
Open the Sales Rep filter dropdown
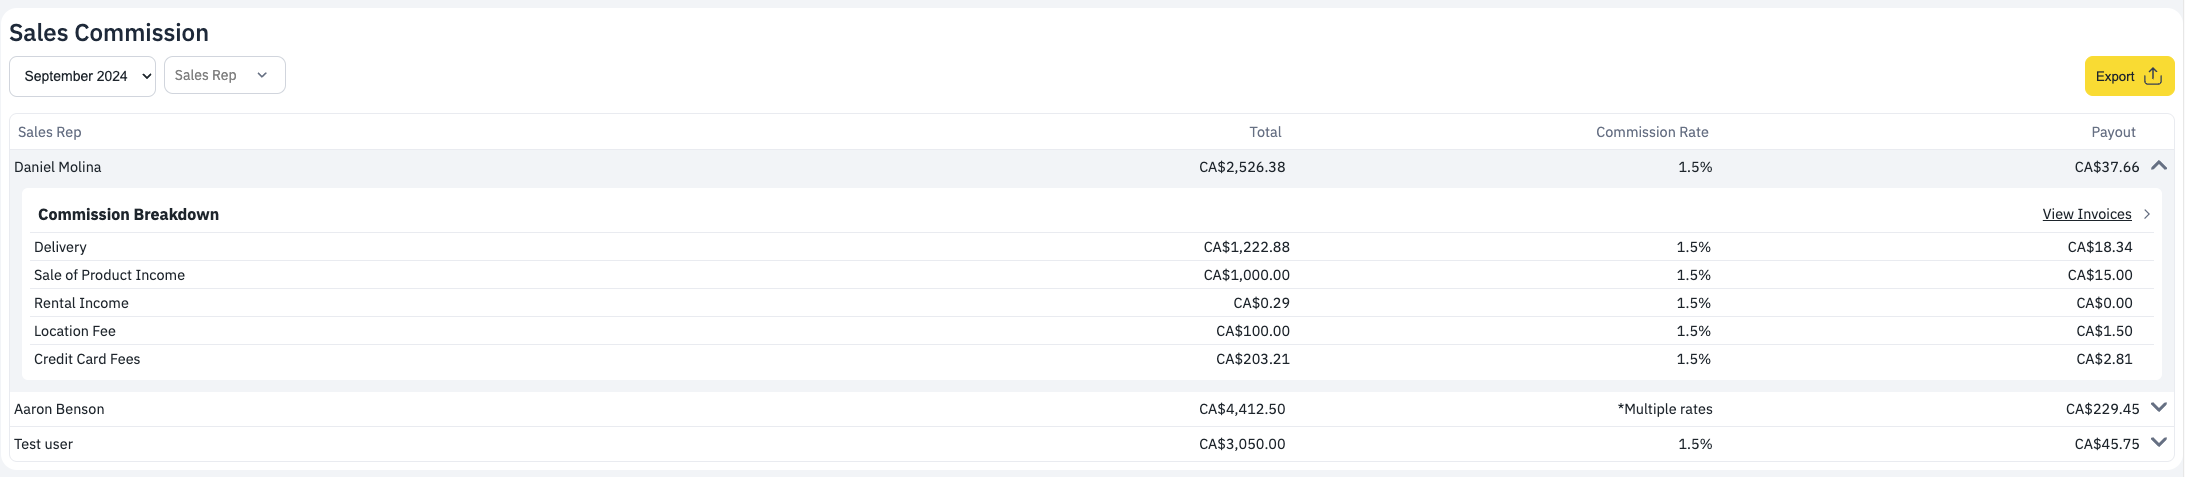coord(225,75)
